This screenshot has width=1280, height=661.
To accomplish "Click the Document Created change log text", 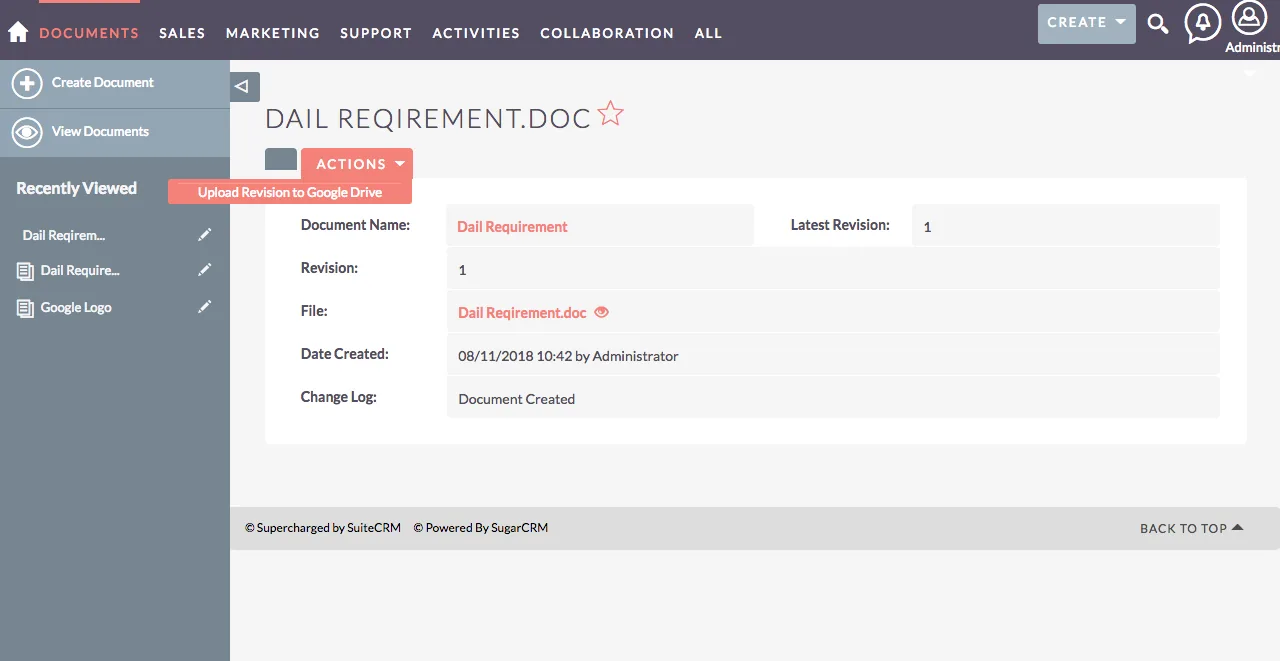I will pyautogui.click(x=517, y=399).
